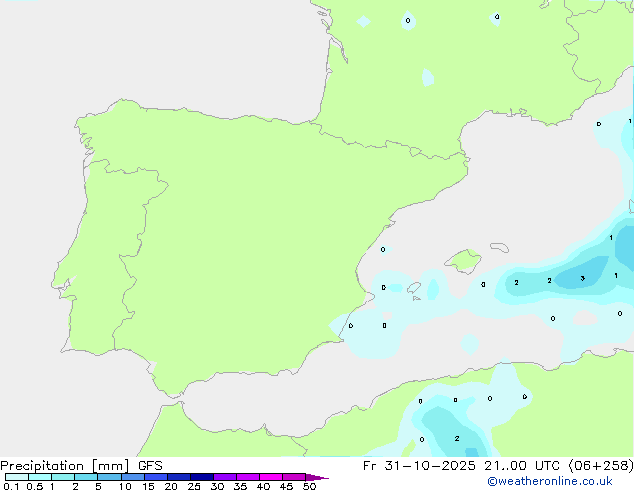Viewport: 634px width, 490px height.
Task: Click the '21..00 UTC' time text
Action: point(522,466)
